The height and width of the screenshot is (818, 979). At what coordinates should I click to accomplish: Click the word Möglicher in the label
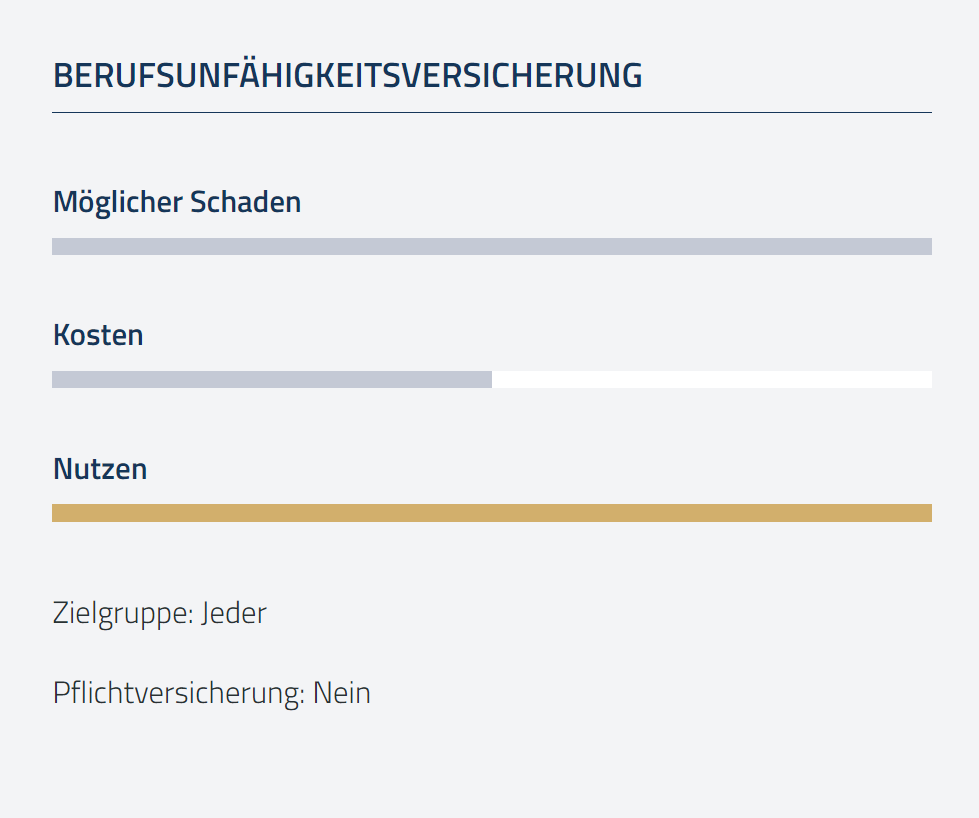click(x=118, y=203)
